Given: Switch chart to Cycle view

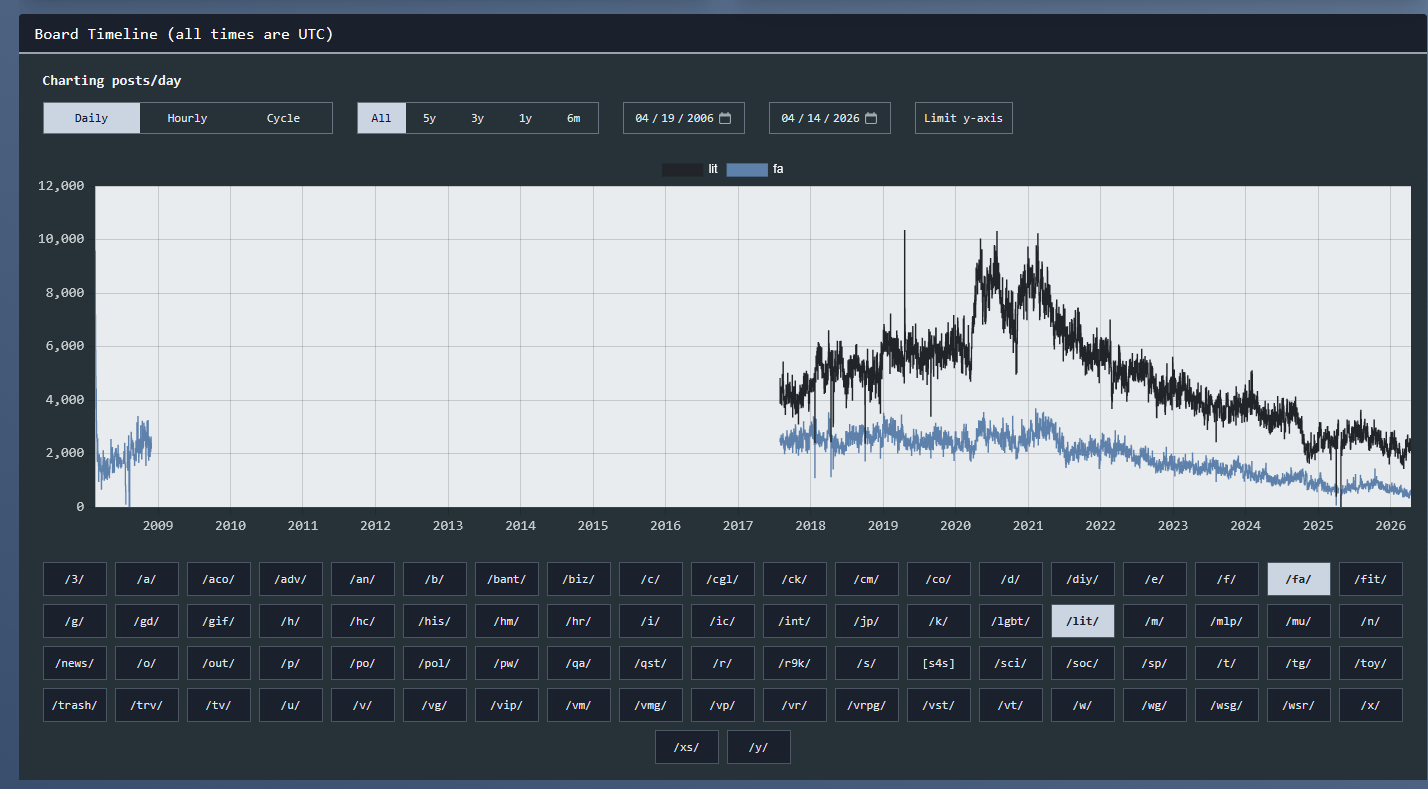Looking at the screenshot, I should [283, 118].
